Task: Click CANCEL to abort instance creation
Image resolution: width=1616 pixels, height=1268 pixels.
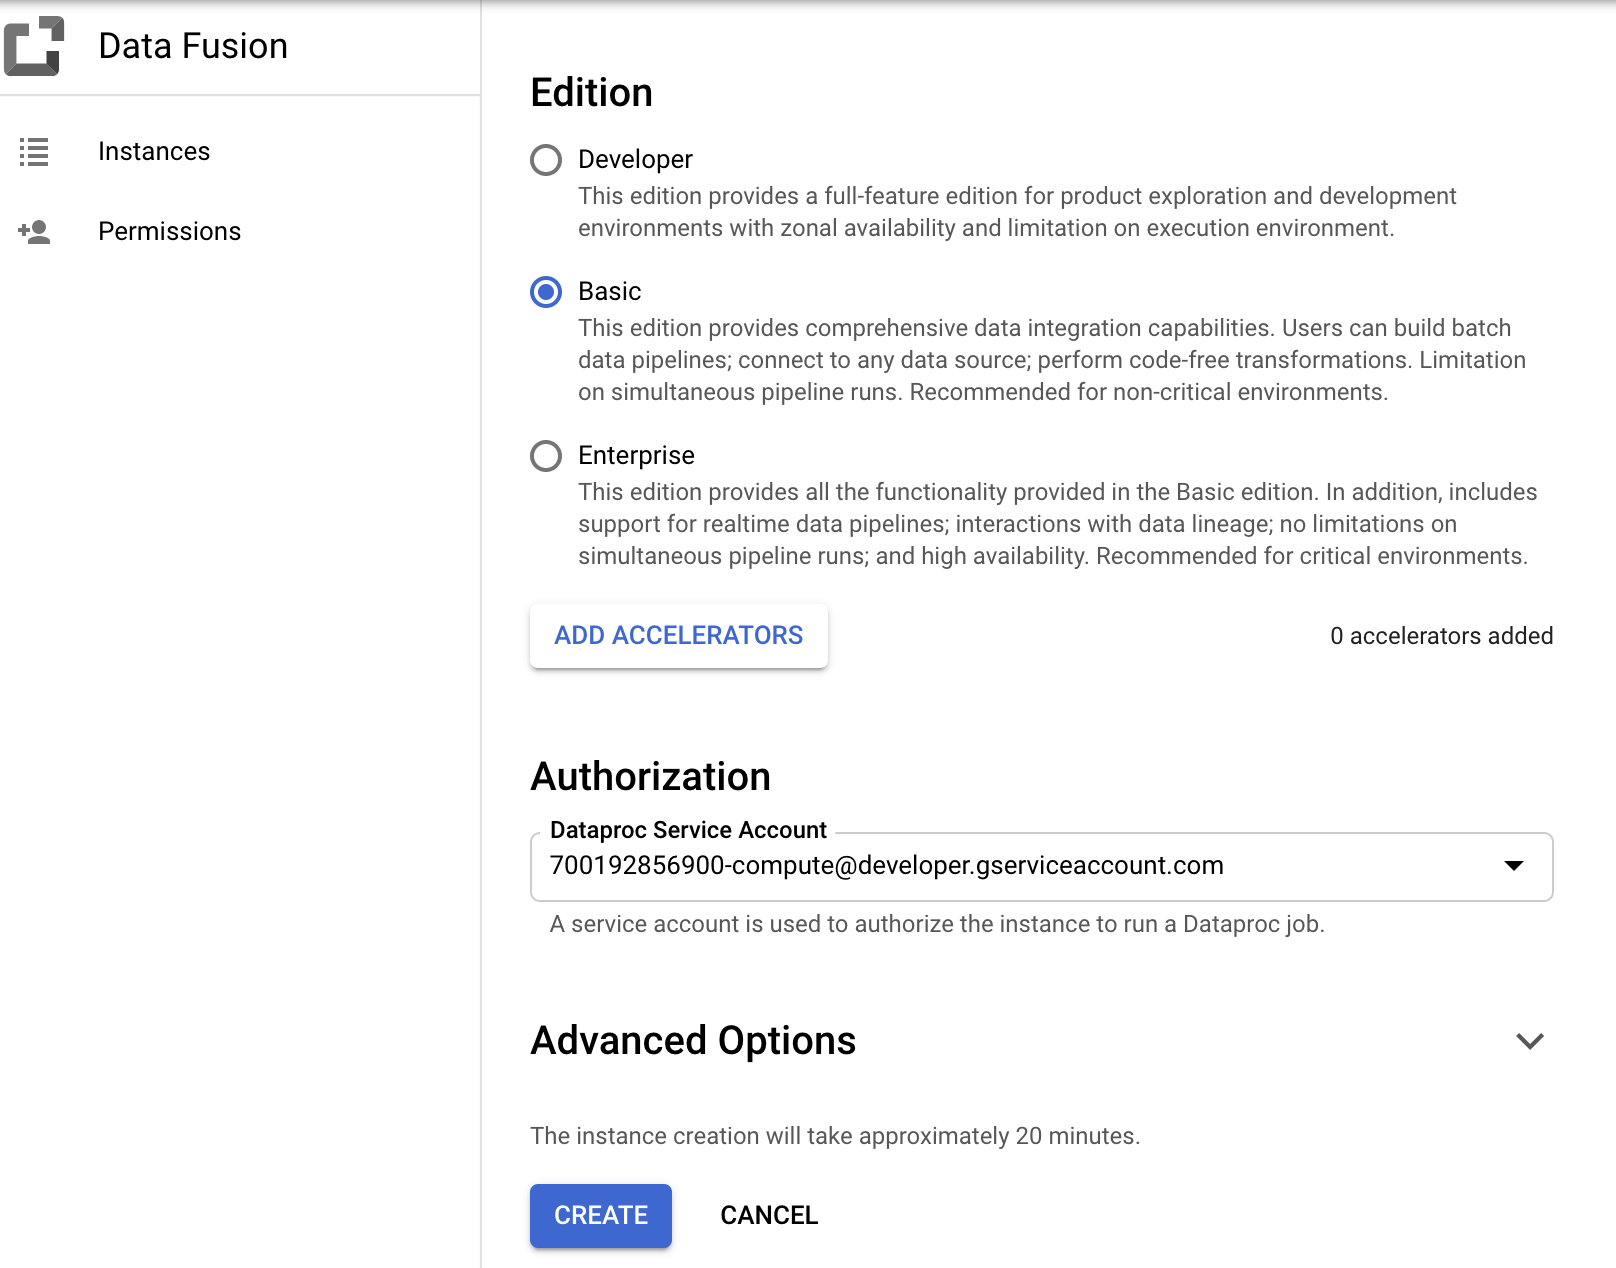Action: [768, 1215]
